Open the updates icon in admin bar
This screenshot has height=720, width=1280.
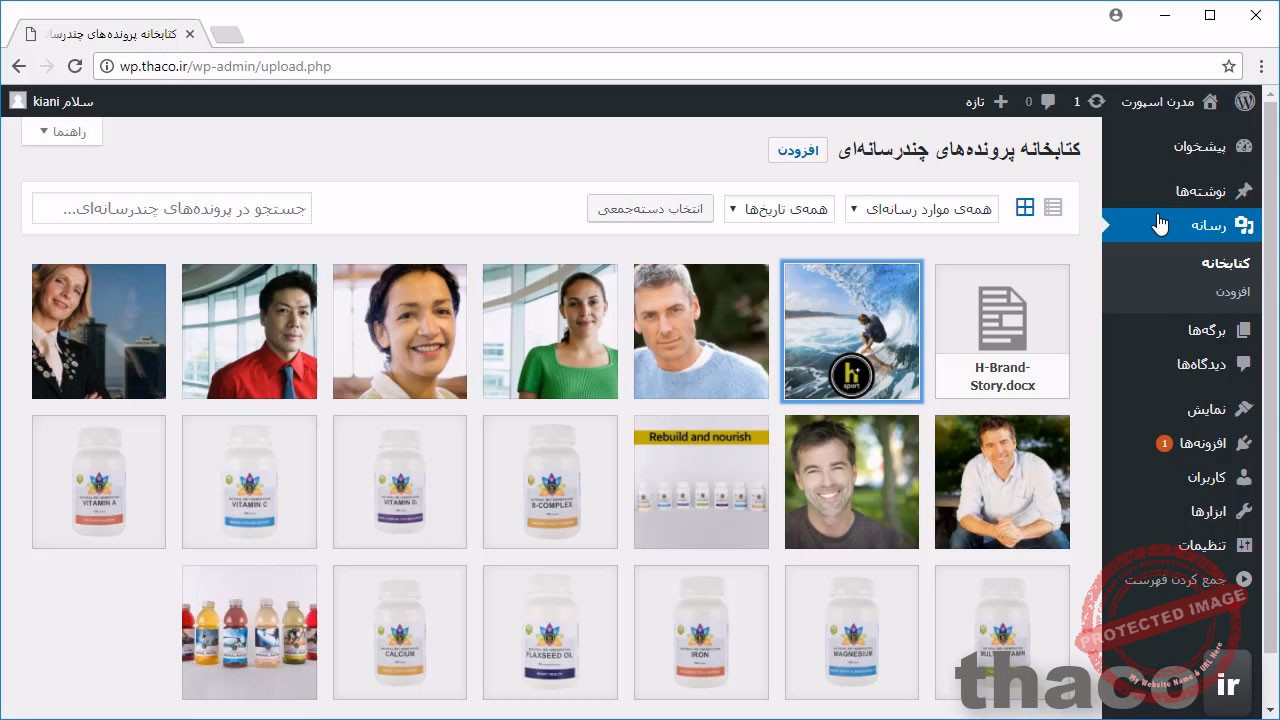1096,101
